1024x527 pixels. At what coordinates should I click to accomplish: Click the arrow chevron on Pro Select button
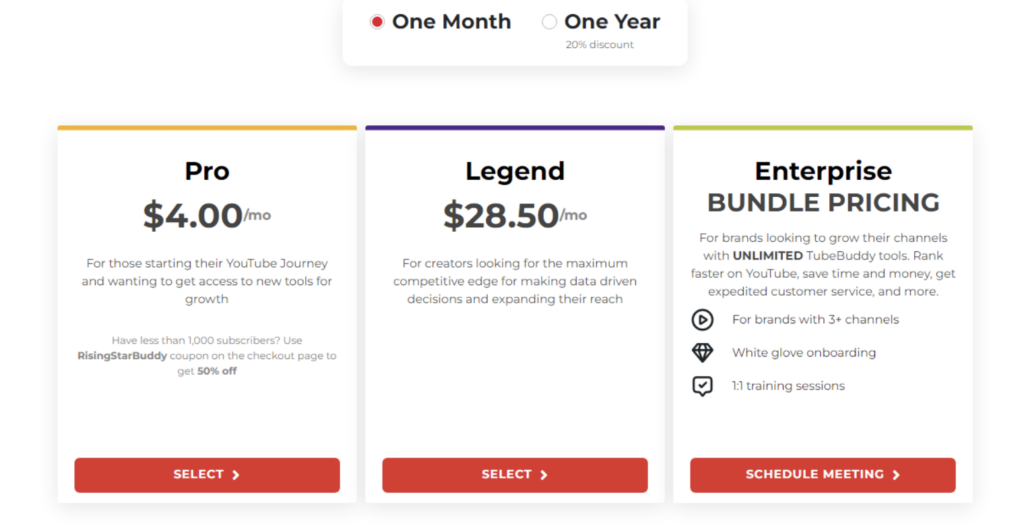236,475
